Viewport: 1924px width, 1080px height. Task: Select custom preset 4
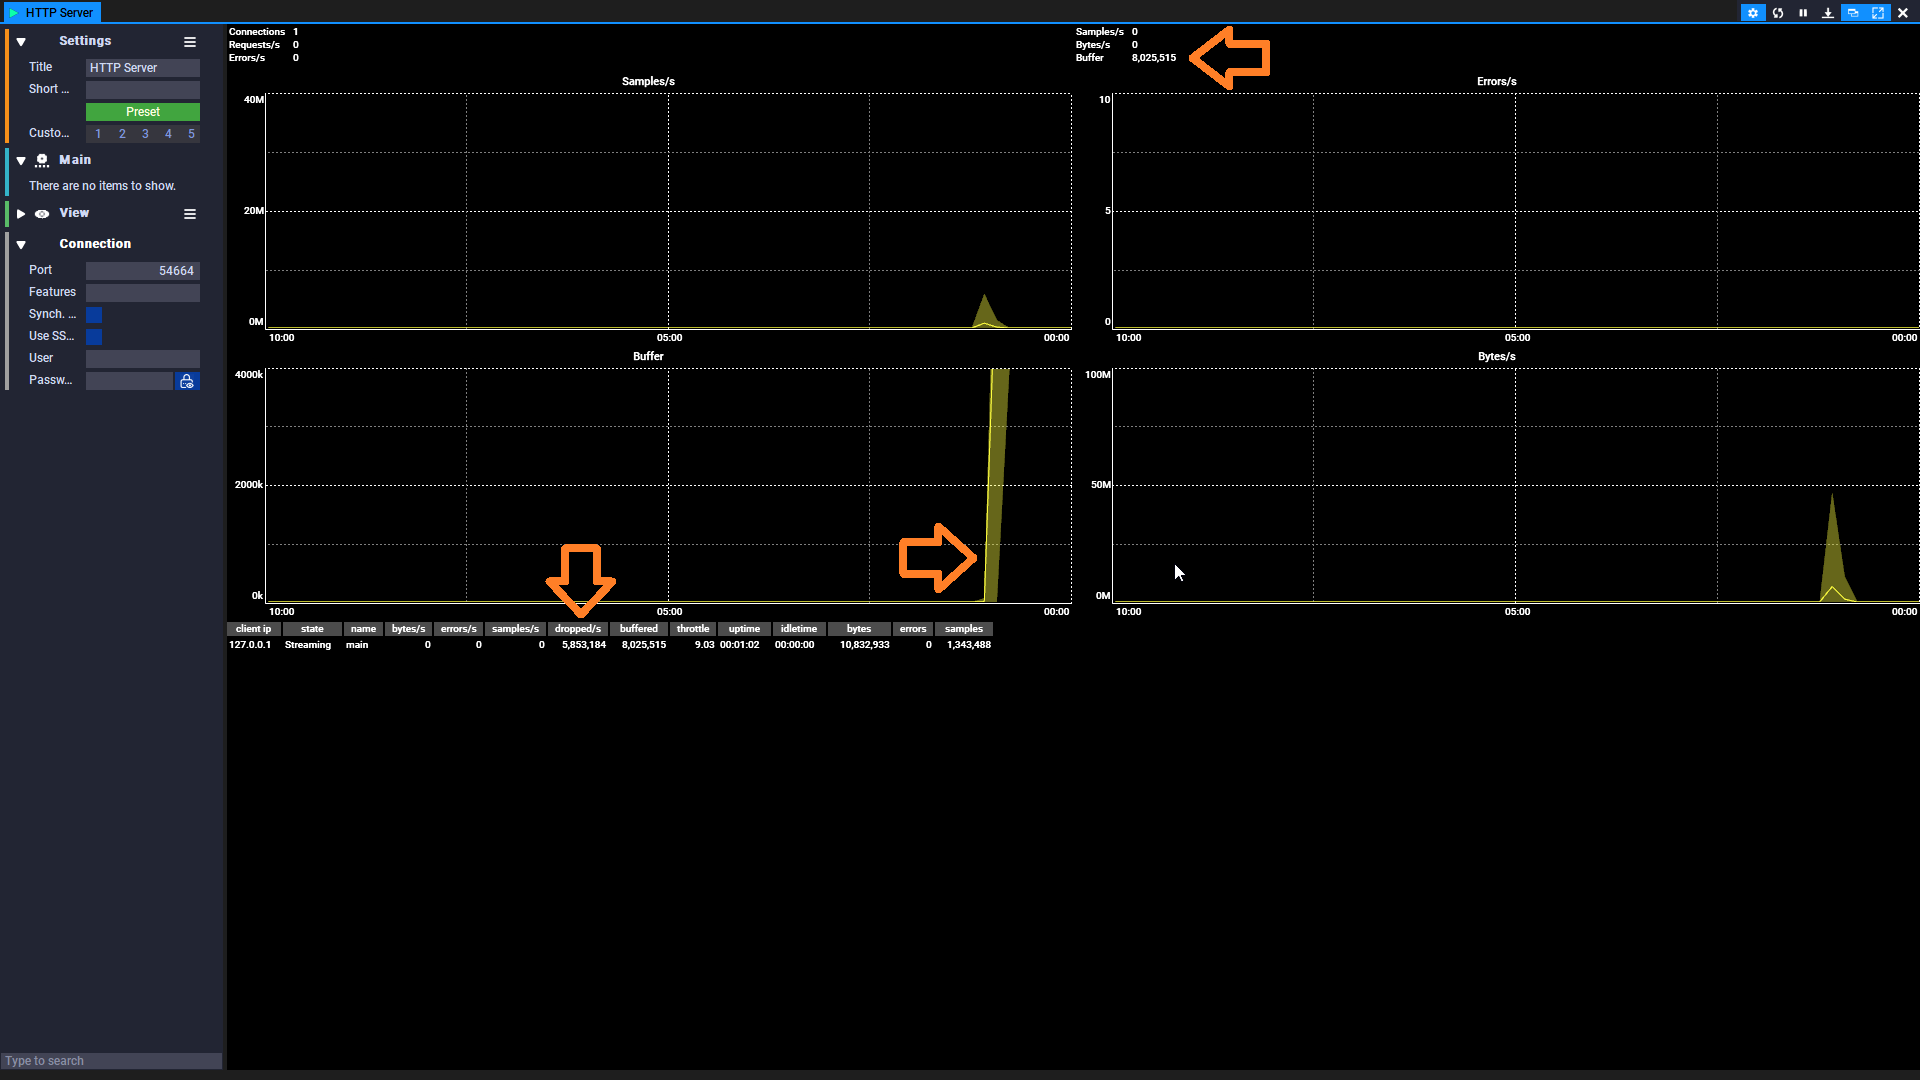(x=168, y=134)
